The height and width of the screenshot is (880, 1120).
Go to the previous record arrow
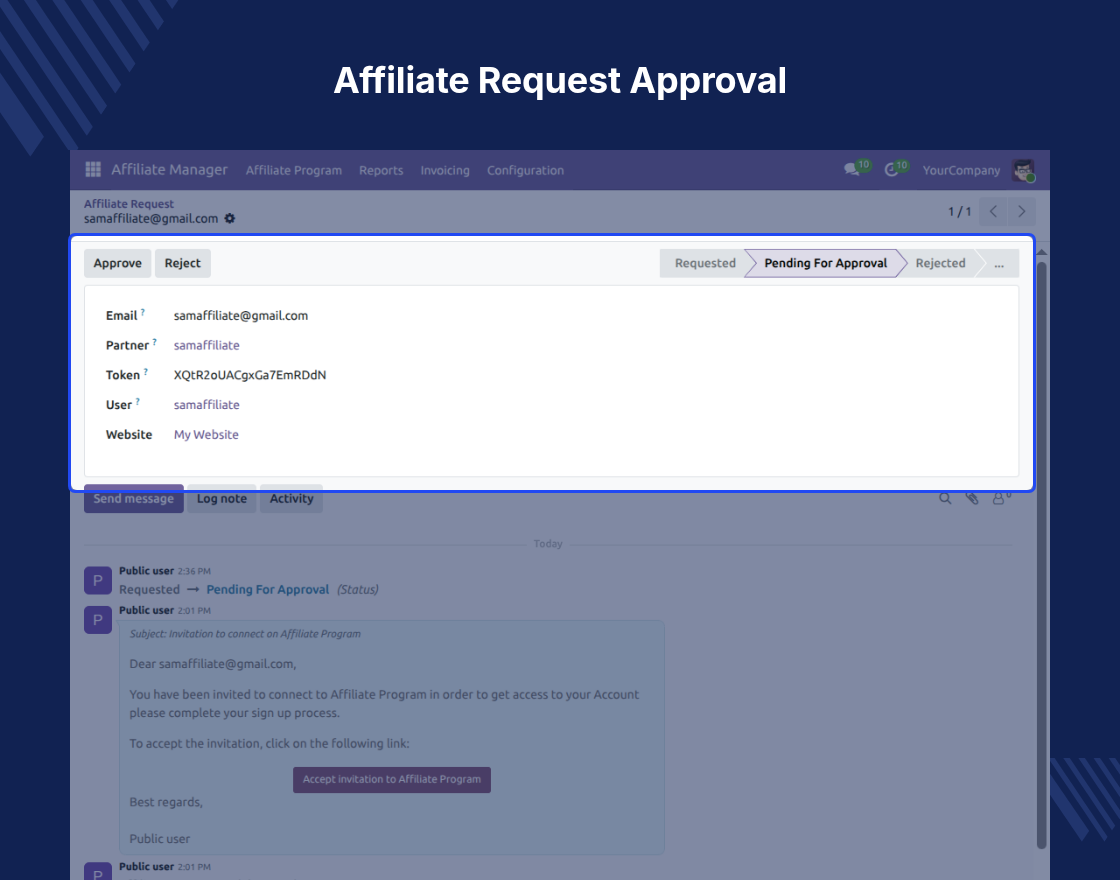993,211
